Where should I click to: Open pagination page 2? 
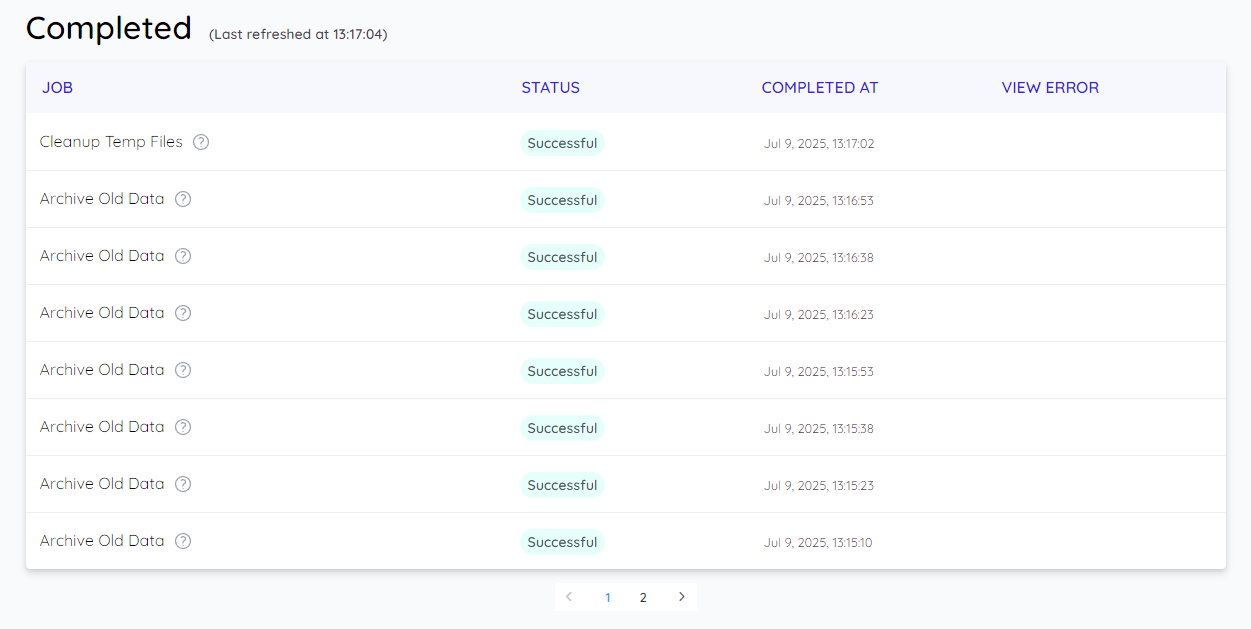[643, 597]
